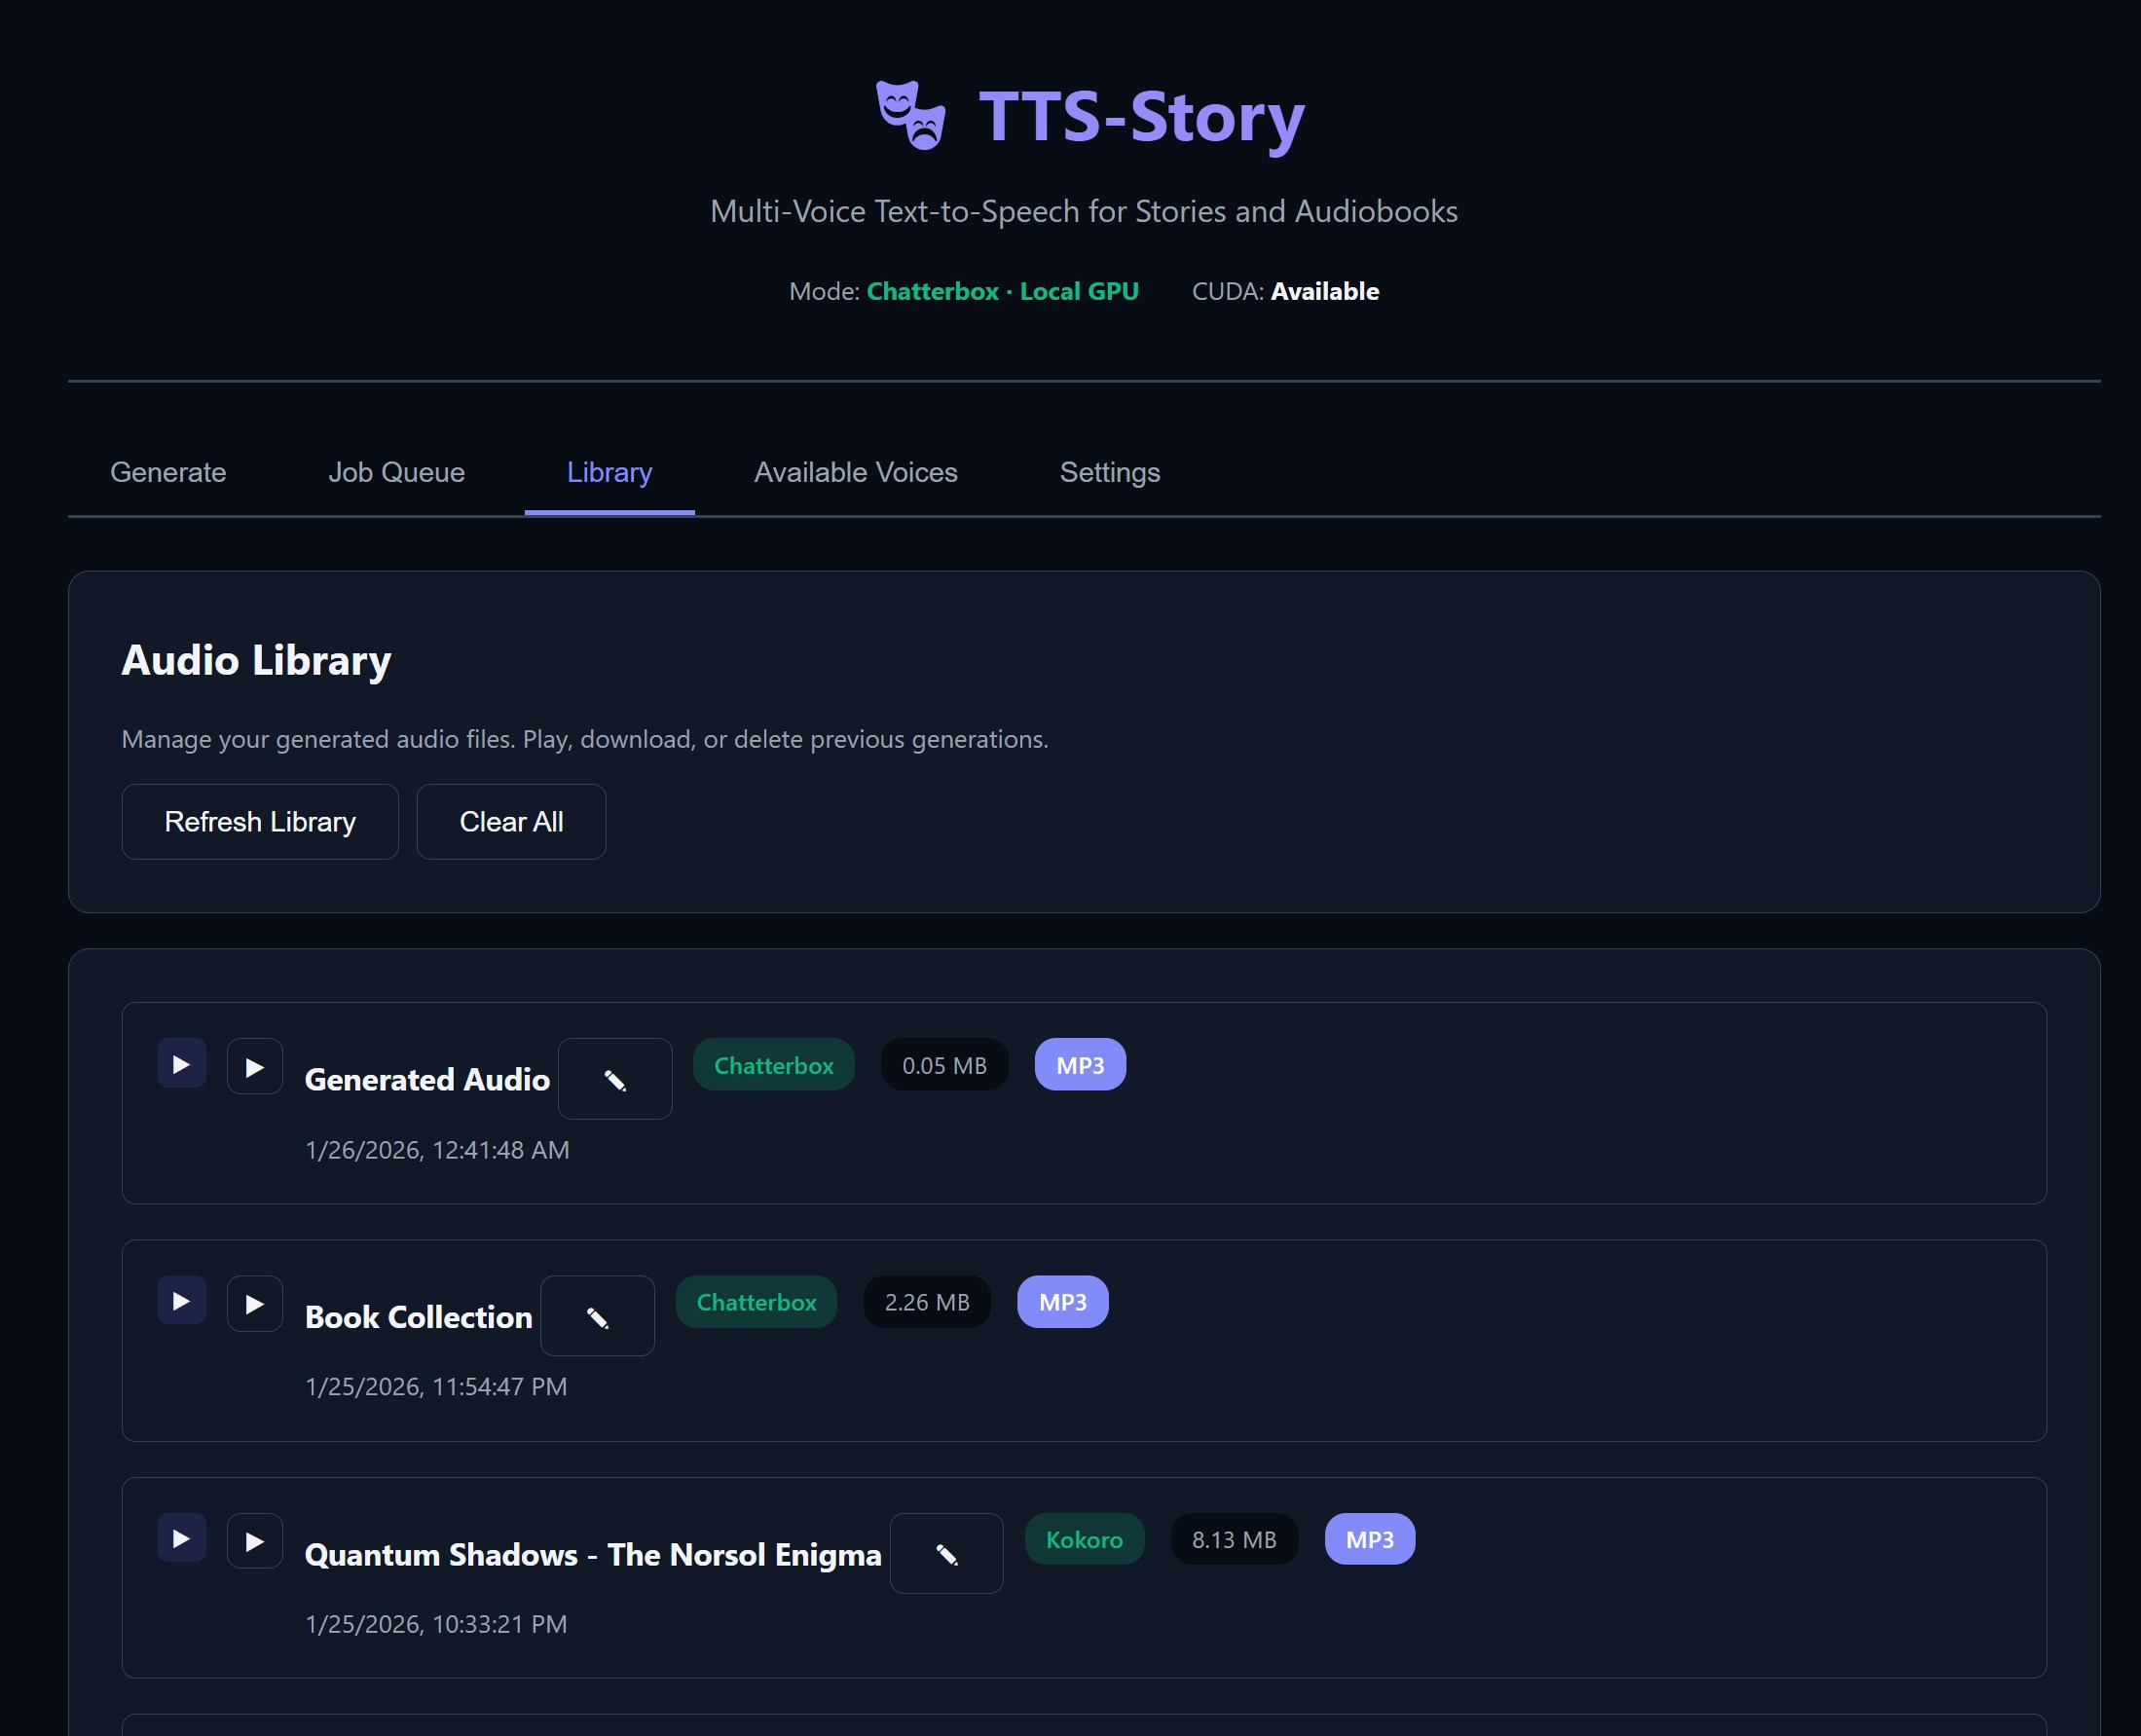Select the Quantum Shadows - The Norsol Enigma title
The height and width of the screenshot is (1736, 2141).
click(x=593, y=1555)
